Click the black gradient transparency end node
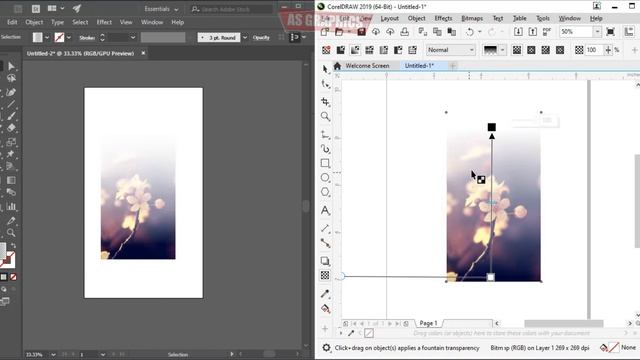This screenshot has height=360, width=640. (x=492, y=127)
